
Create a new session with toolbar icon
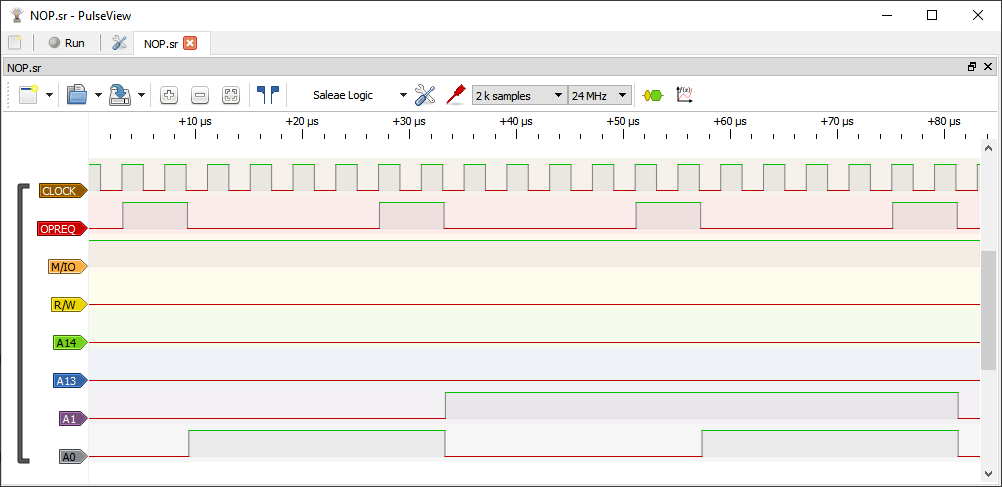27,95
